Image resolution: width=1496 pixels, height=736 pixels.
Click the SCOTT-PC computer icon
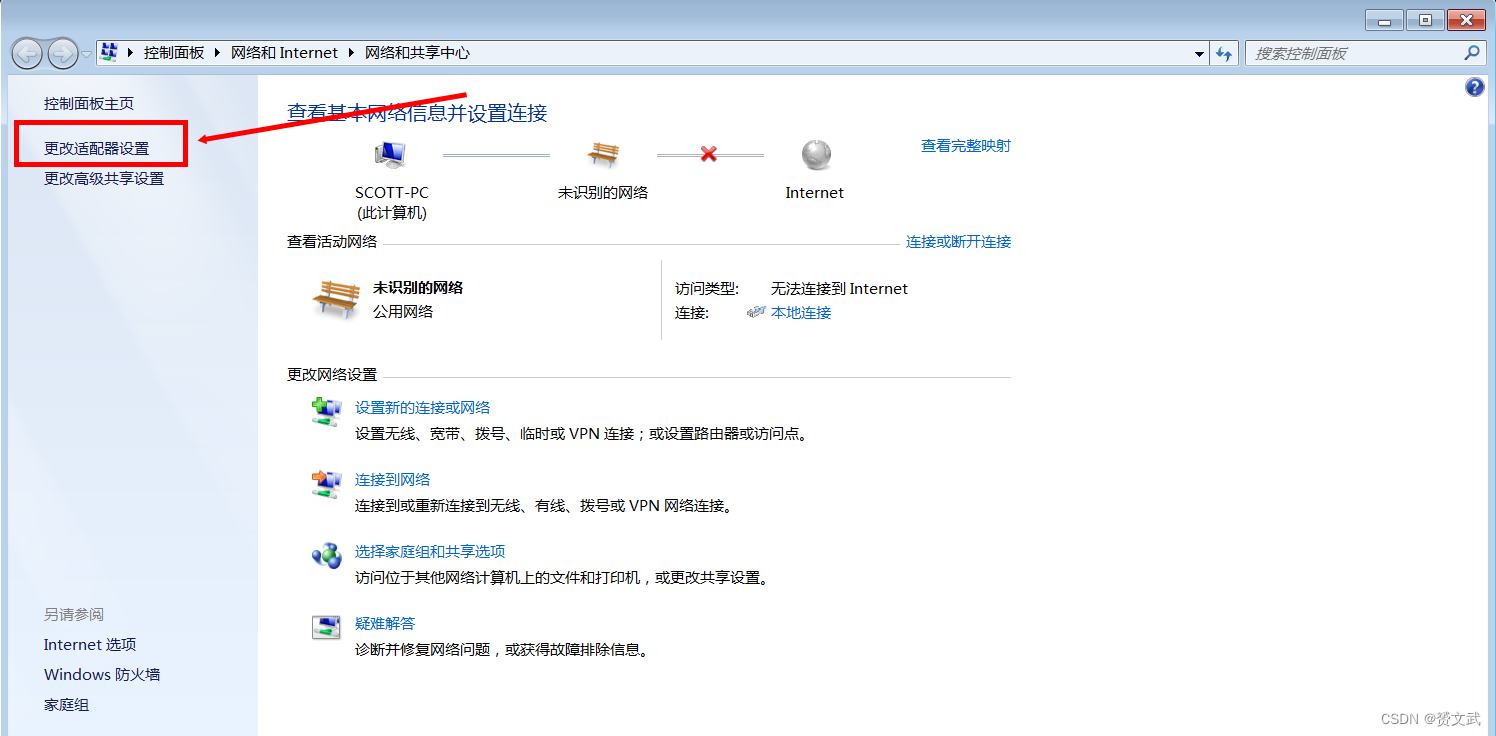390,155
